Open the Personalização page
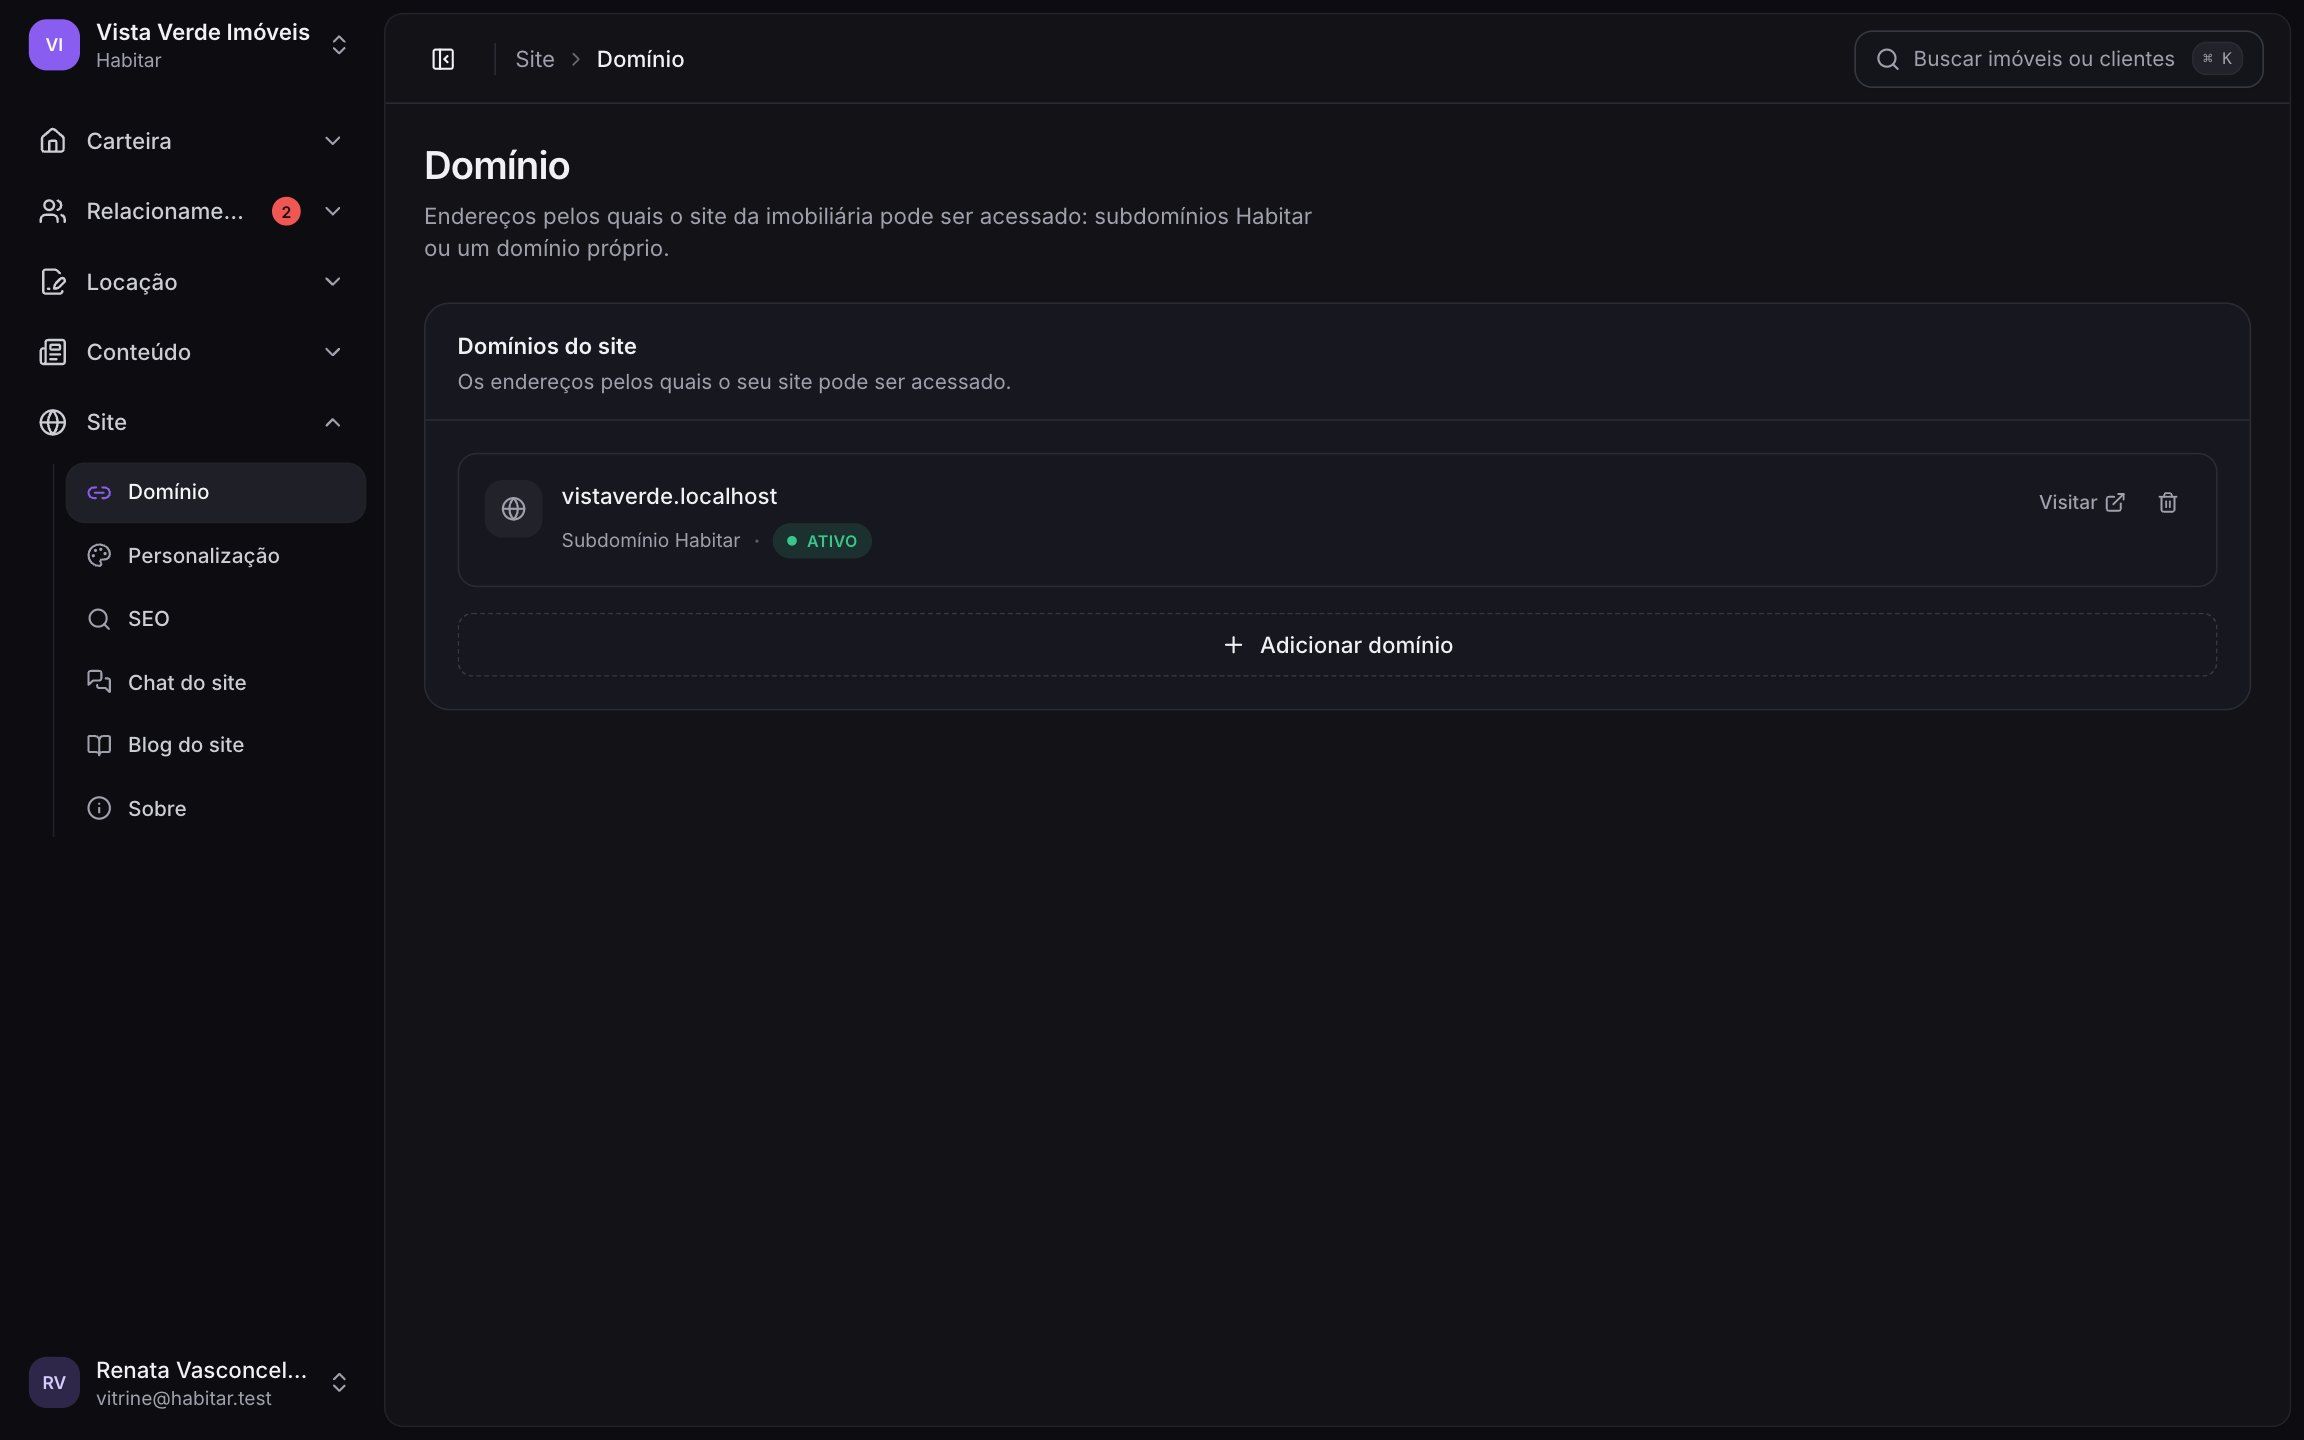The height and width of the screenshot is (1440, 2304). coord(216,555)
